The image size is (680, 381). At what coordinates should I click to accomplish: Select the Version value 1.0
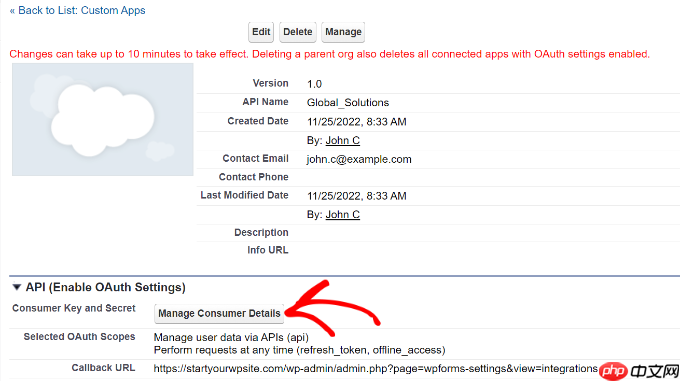pyautogui.click(x=314, y=84)
